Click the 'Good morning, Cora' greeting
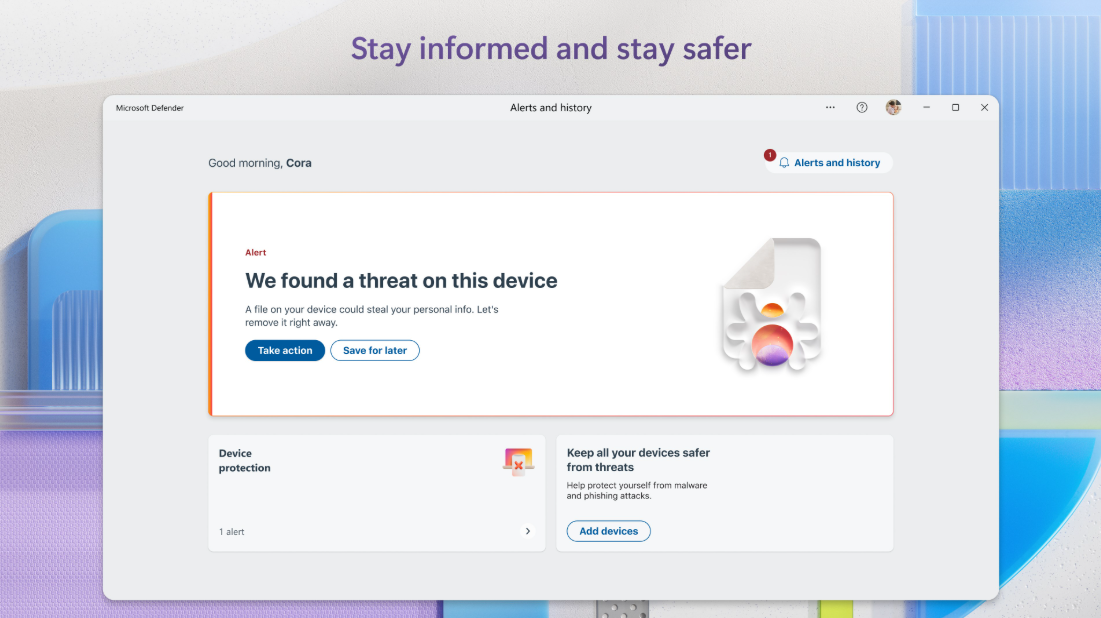Image resolution: width=1101 pixels, height=618 pixels. point(260,163)
